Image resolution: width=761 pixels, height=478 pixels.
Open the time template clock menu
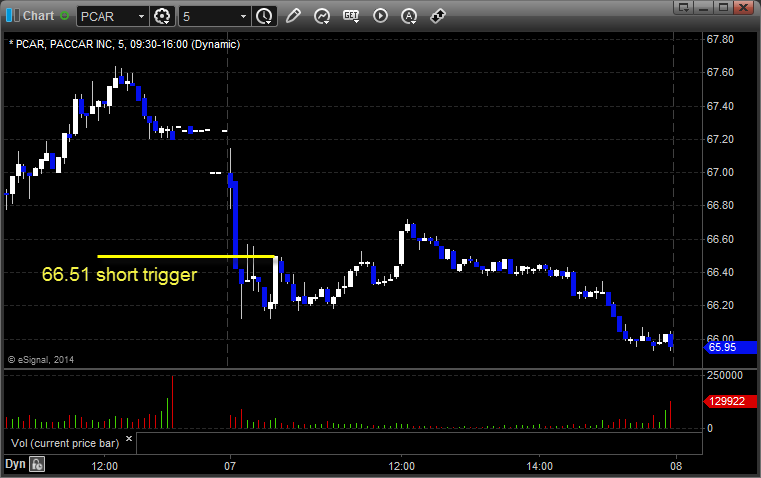265,16
